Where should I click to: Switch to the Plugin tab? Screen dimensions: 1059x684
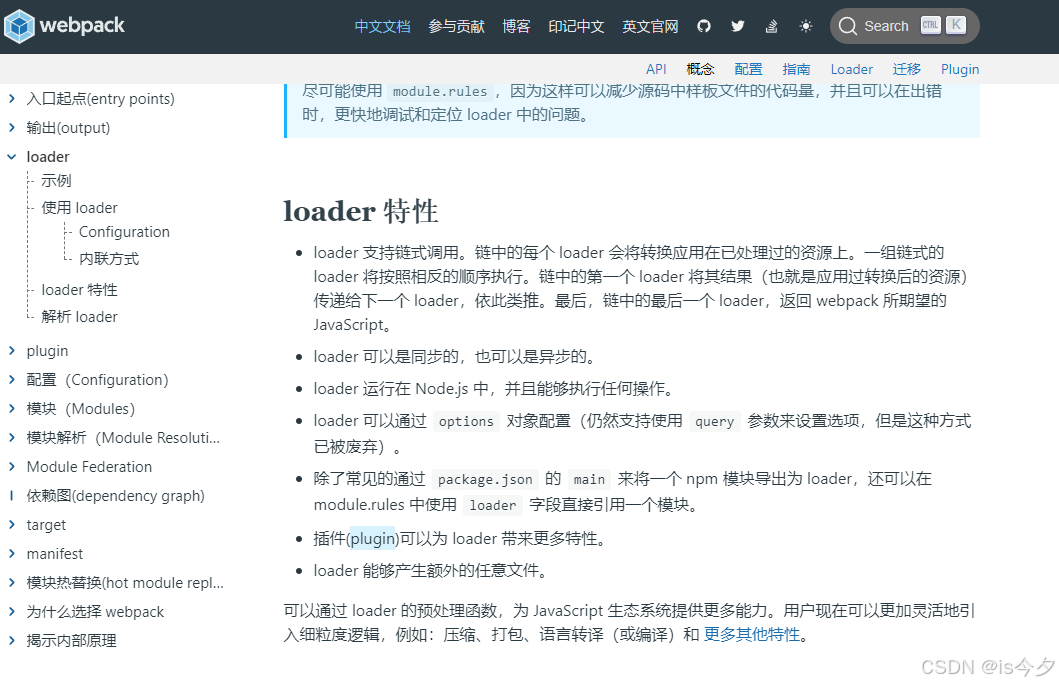pyautogui.click(x=960, y=69)
